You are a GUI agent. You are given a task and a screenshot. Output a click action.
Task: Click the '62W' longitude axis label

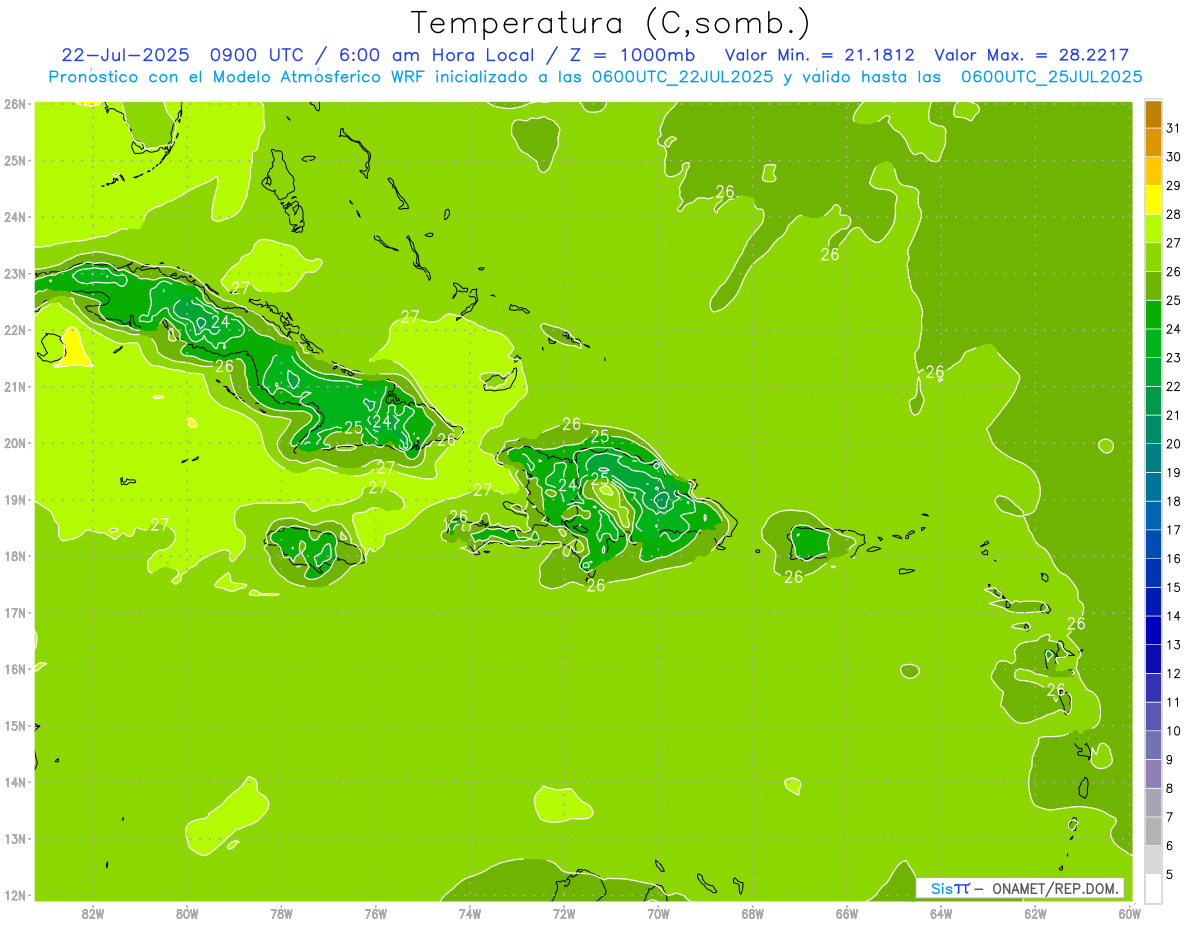[1035, 913]
